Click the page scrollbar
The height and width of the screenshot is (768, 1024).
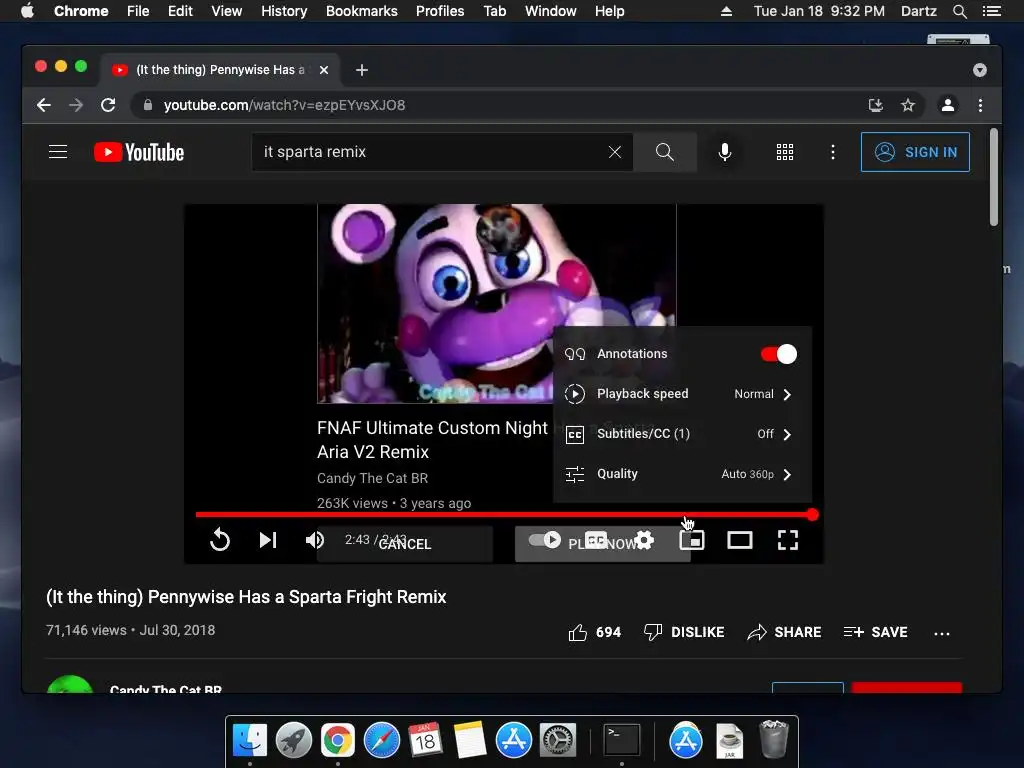point(994,176)
